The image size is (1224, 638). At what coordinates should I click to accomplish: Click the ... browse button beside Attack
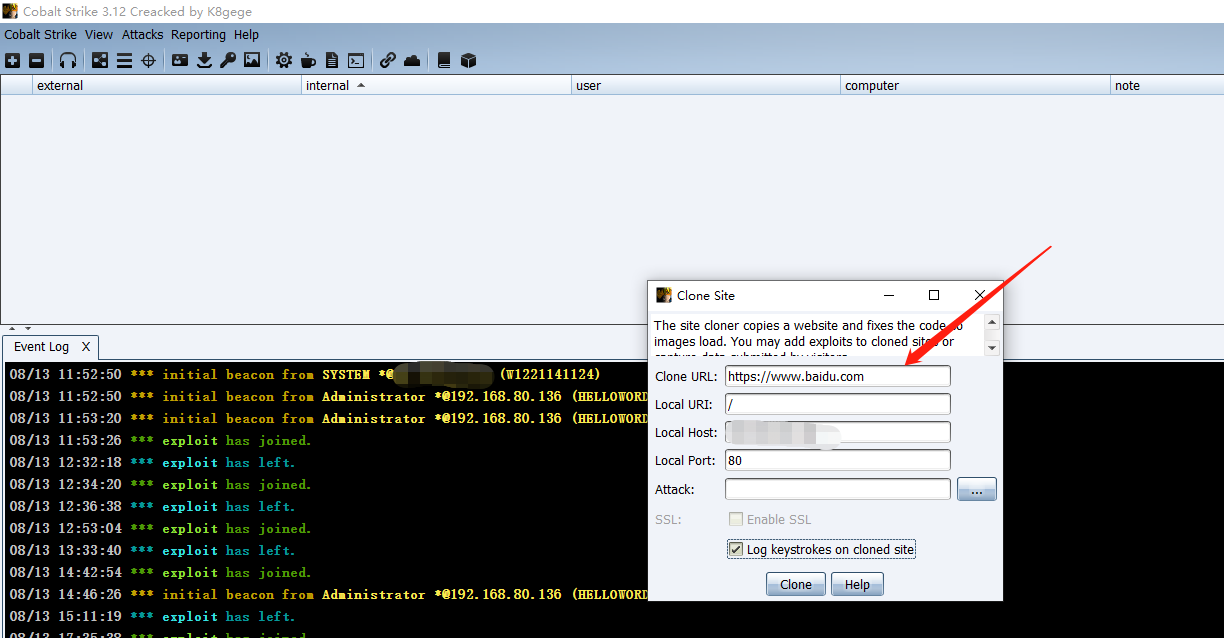[x=977, y=489]
